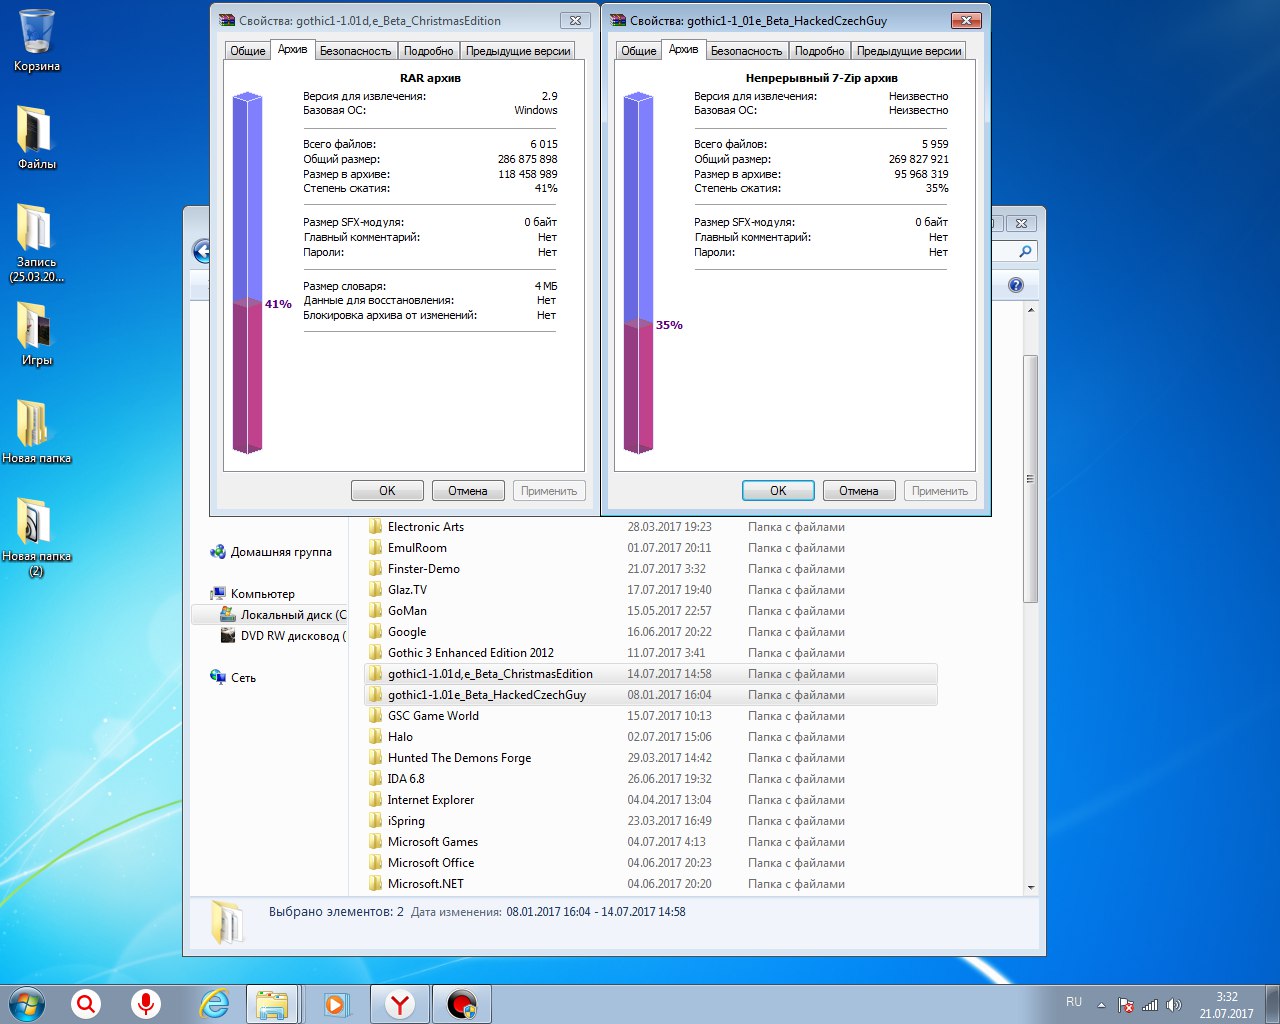This screenshot has width=1280, height=1024.
Task: Open Безопасность tab in HackedCzechGuy properties
Action: 746,51
